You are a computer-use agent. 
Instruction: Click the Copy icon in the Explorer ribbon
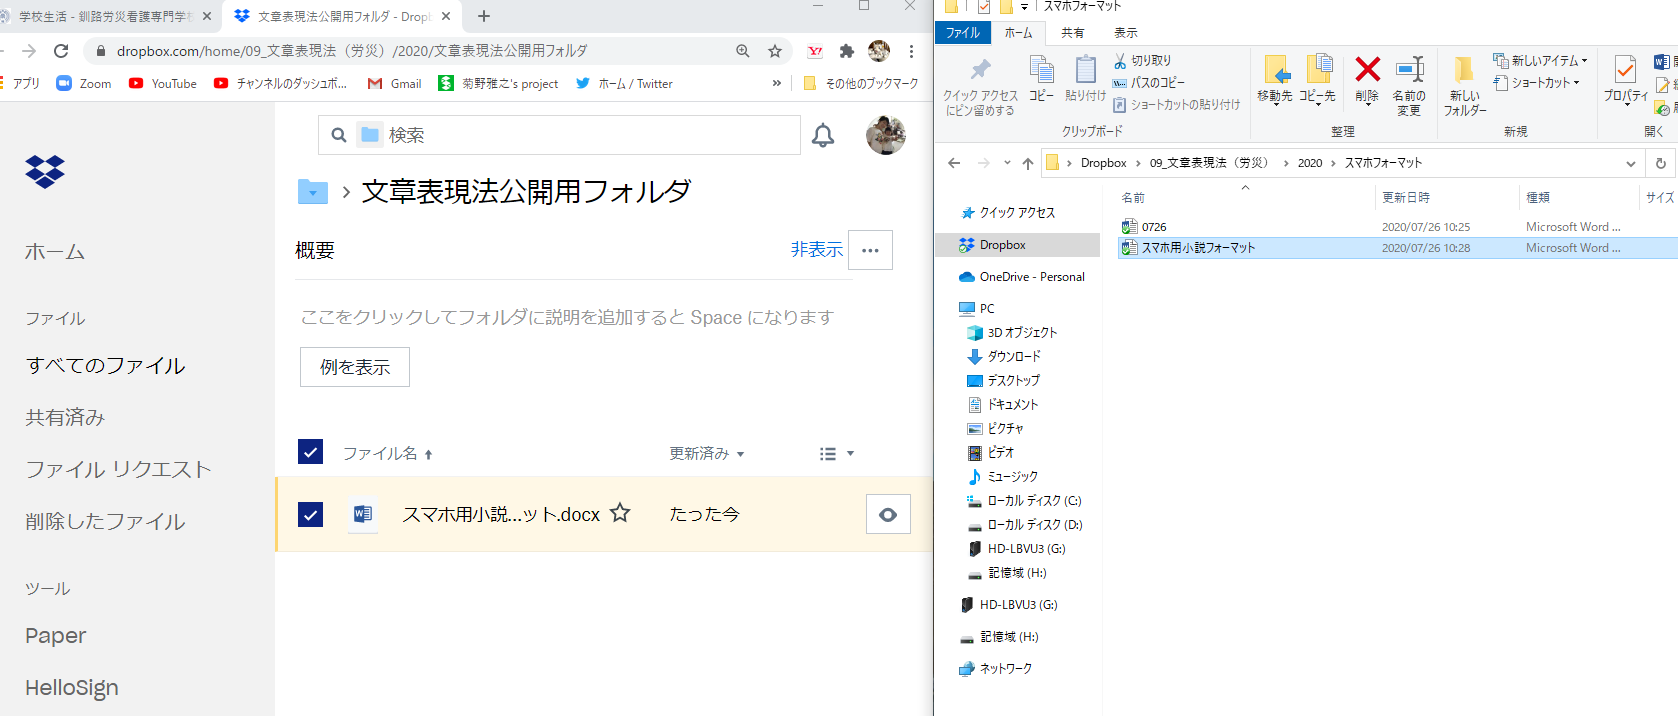point(1041,78)
